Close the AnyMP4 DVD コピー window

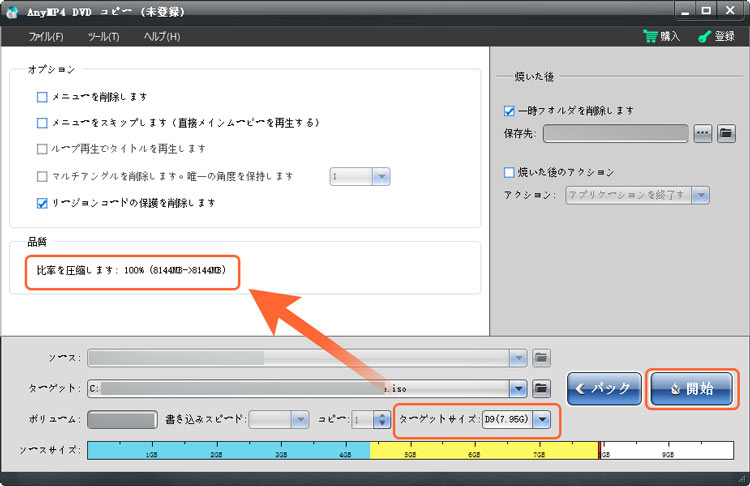(x=730, y=11)
